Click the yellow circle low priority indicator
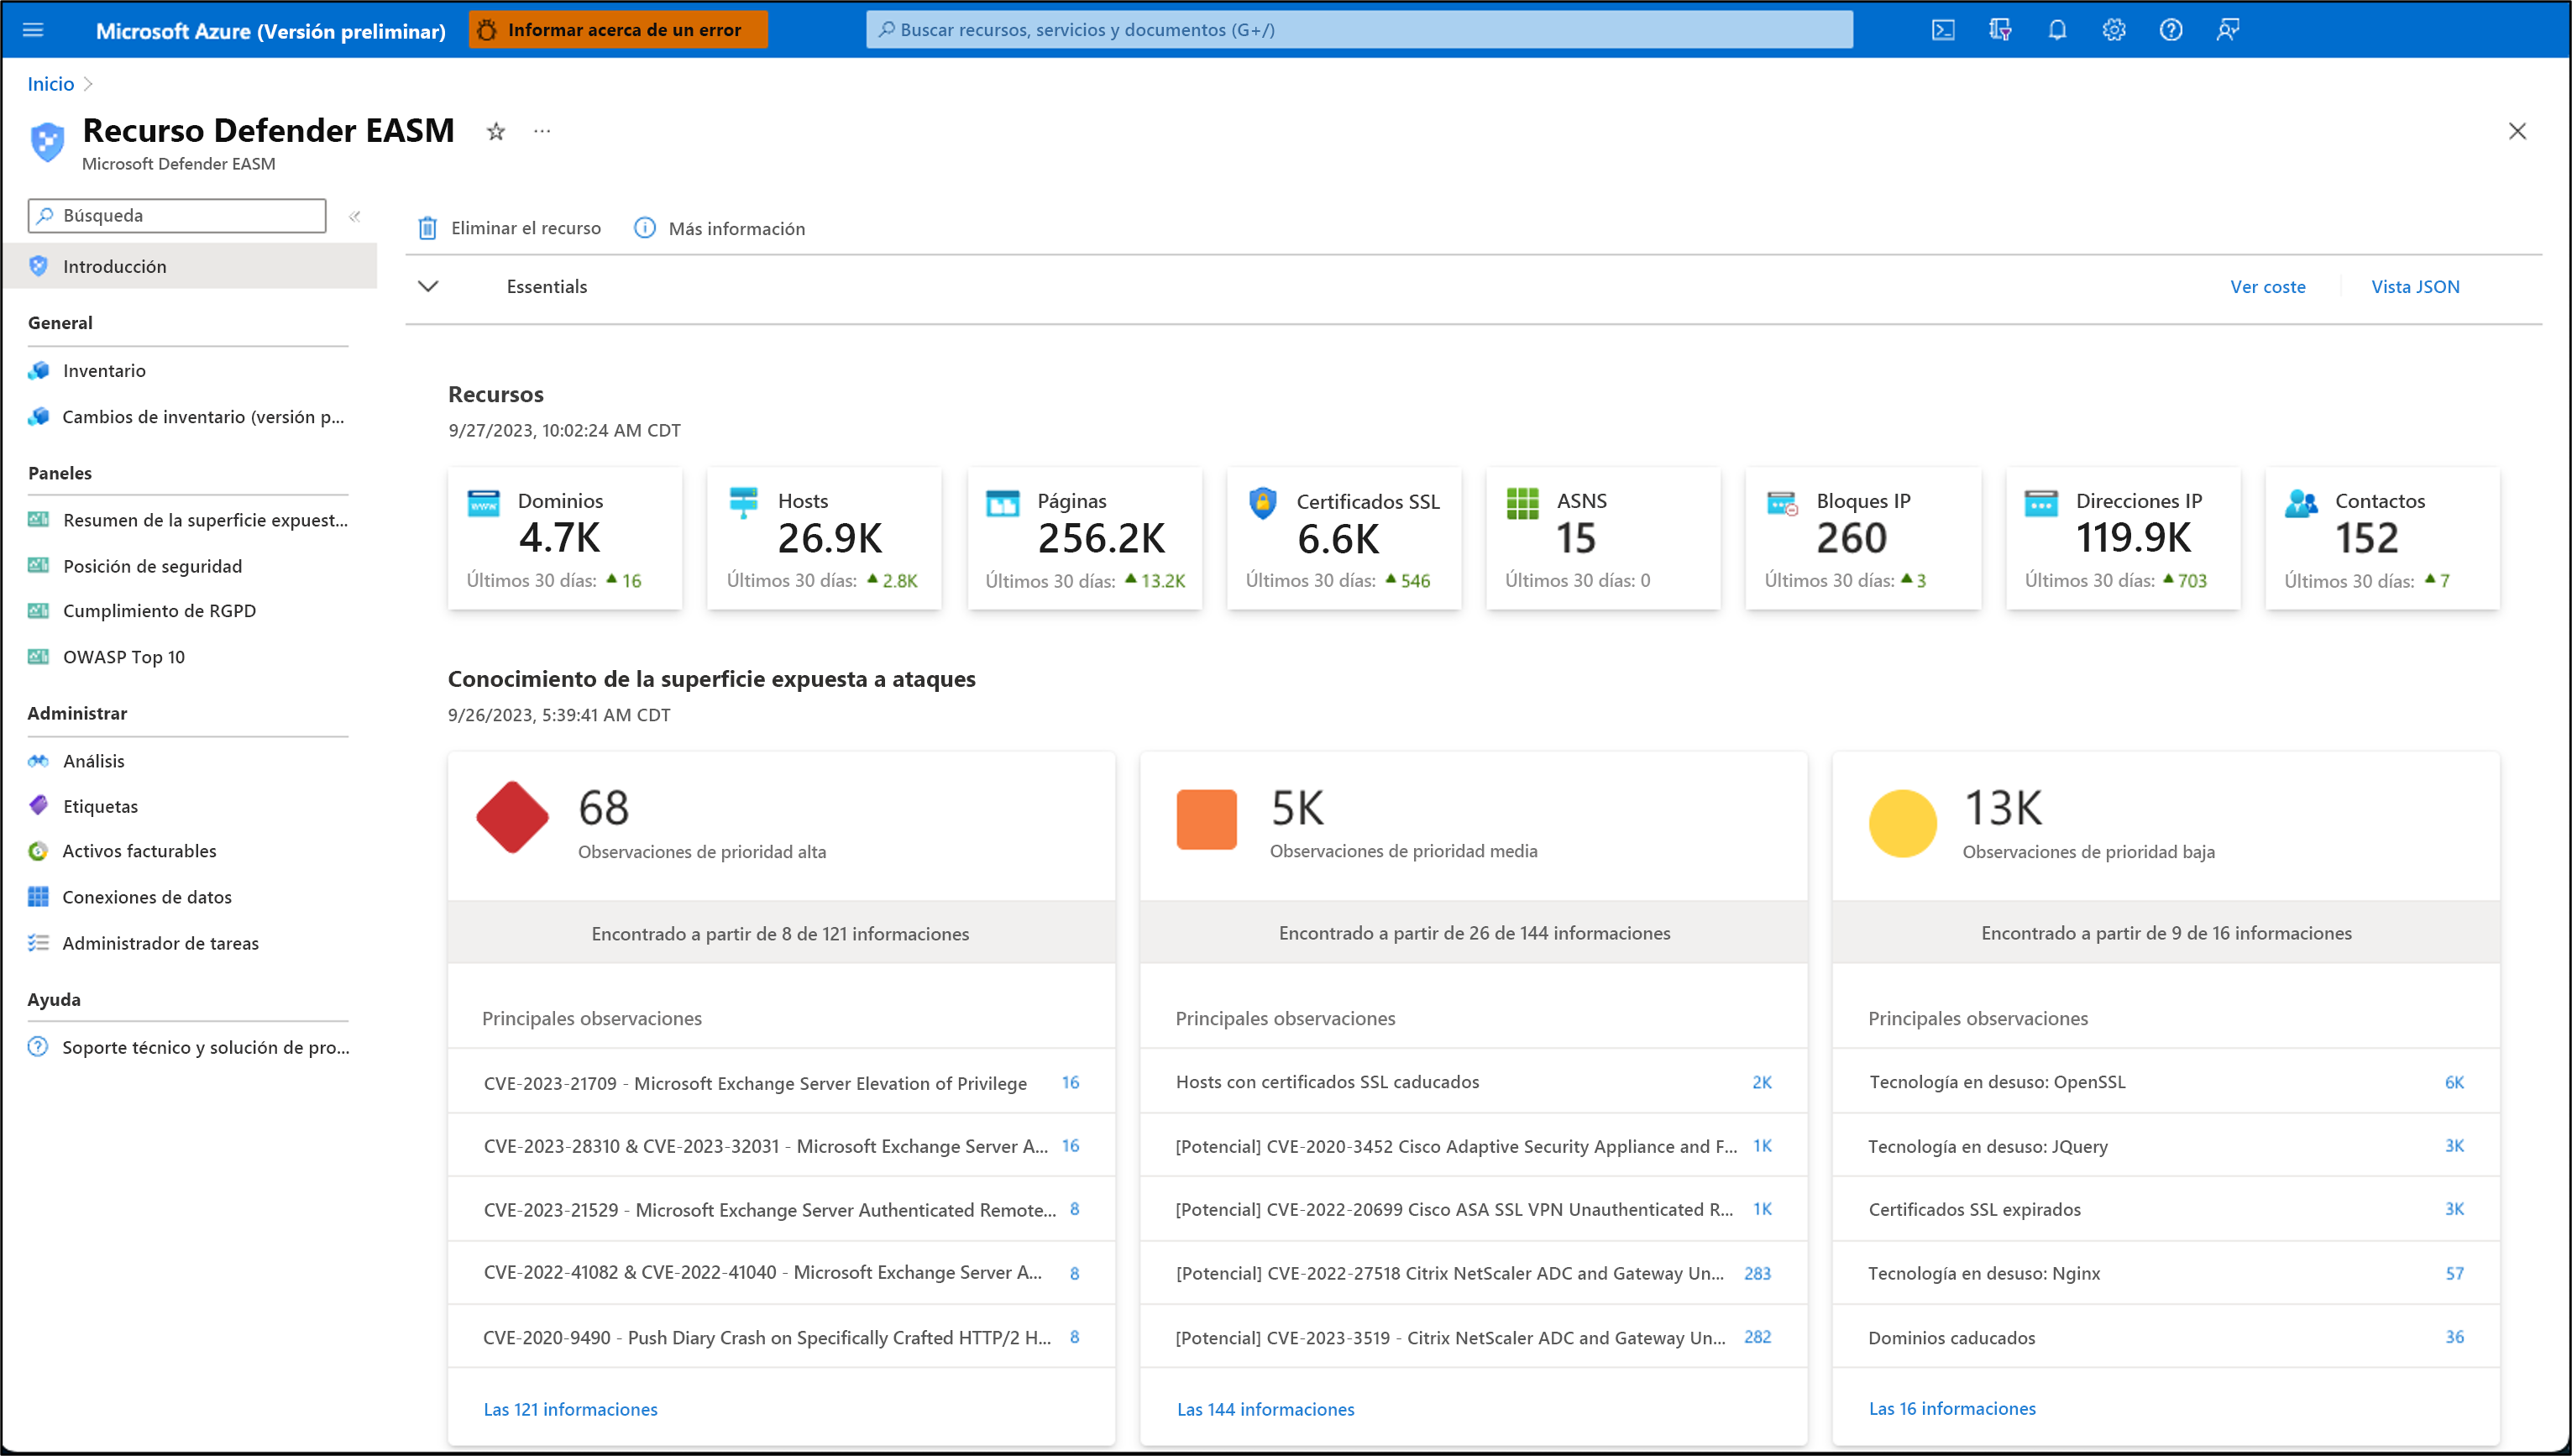Viewport: 2572px width, 1456px height. click(1902, 823)
